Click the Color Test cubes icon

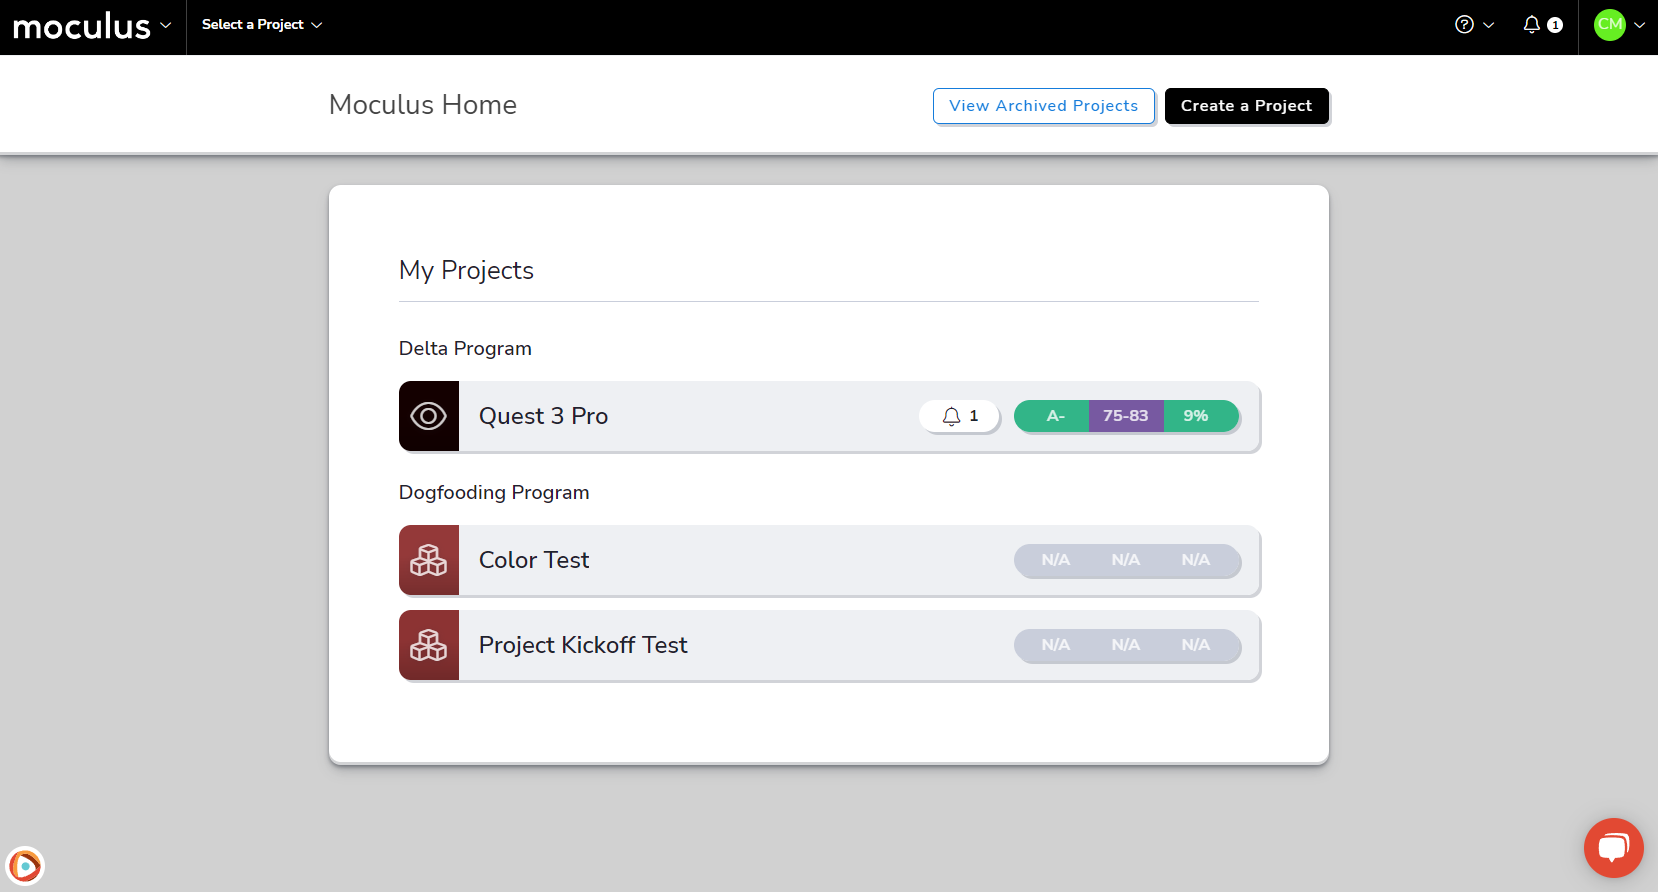[x=429, y=560]
